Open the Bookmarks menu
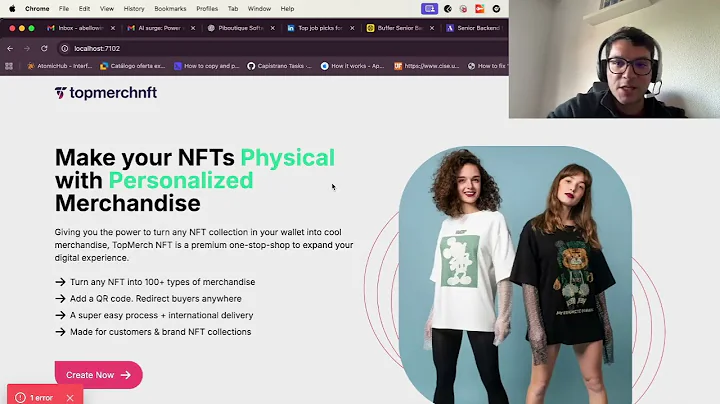The width and height of the screenshot is (720, 404). click(170, 9)
